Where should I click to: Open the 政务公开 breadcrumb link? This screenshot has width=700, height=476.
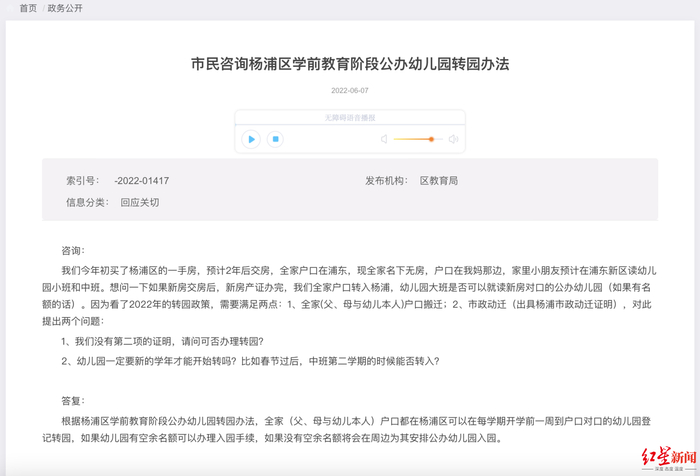(65, 8)
